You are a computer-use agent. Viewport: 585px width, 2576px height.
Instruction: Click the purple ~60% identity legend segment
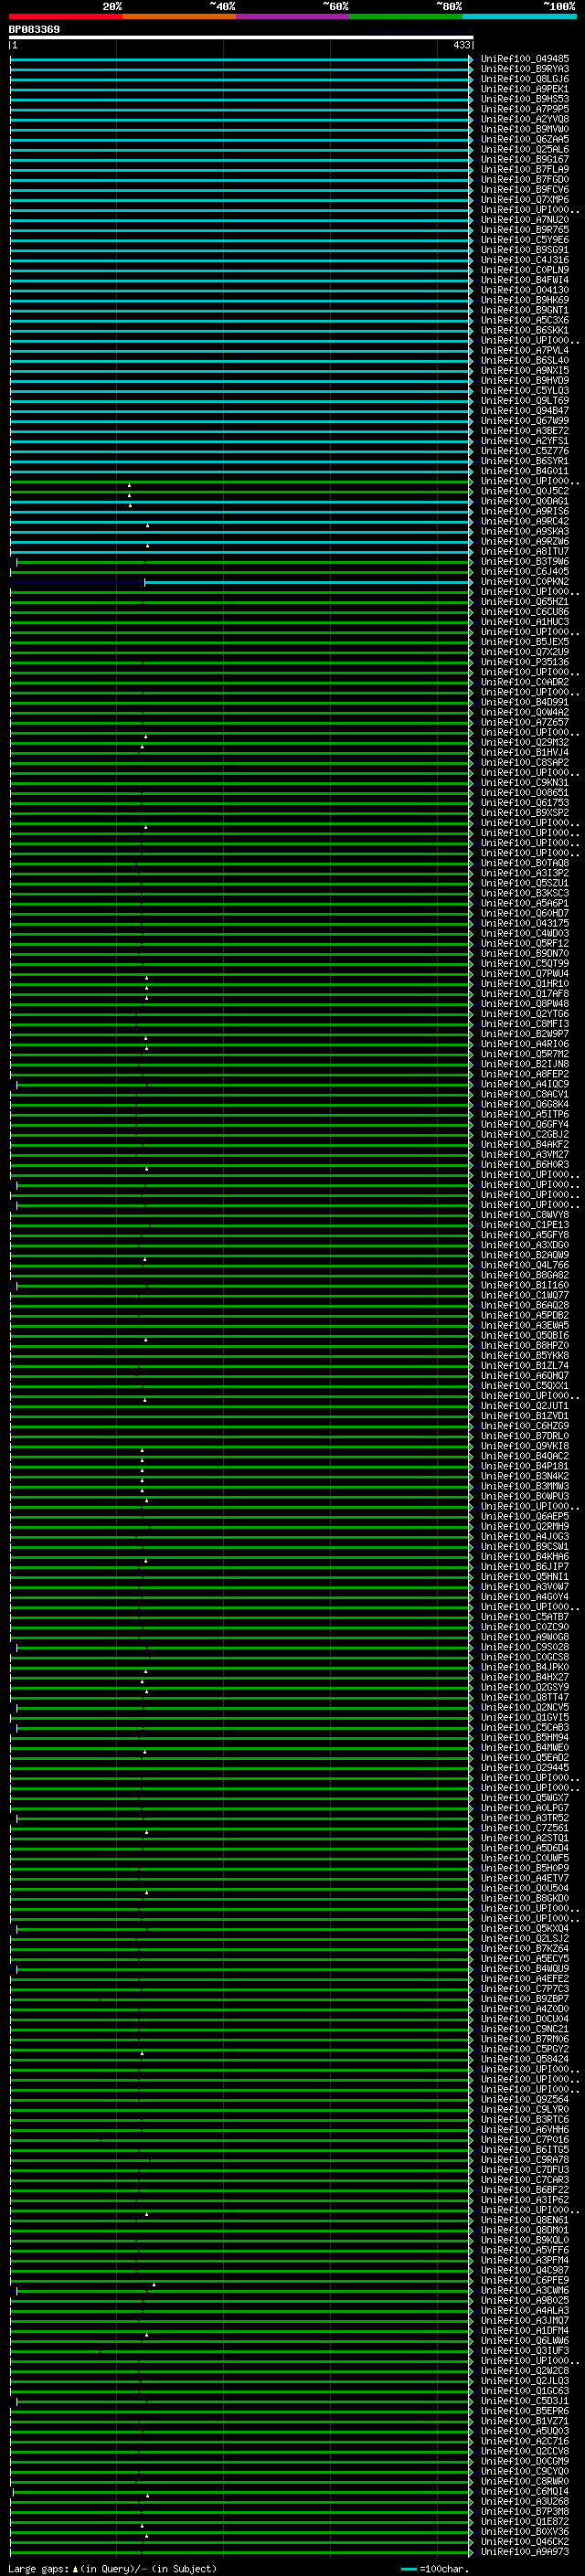coord(293,16)
